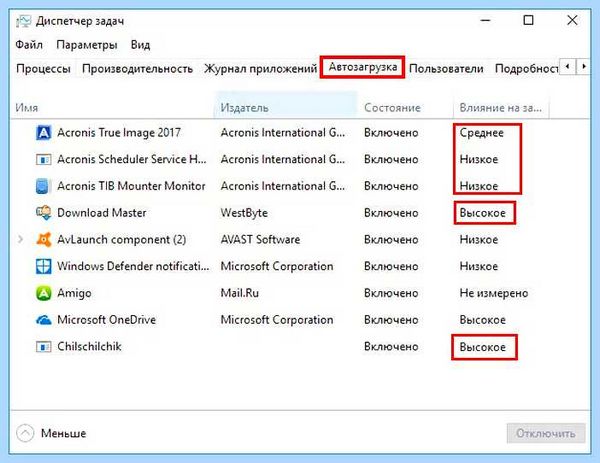Click the Отключить button
Screen dimensions: 600x463
pos(546,433)
